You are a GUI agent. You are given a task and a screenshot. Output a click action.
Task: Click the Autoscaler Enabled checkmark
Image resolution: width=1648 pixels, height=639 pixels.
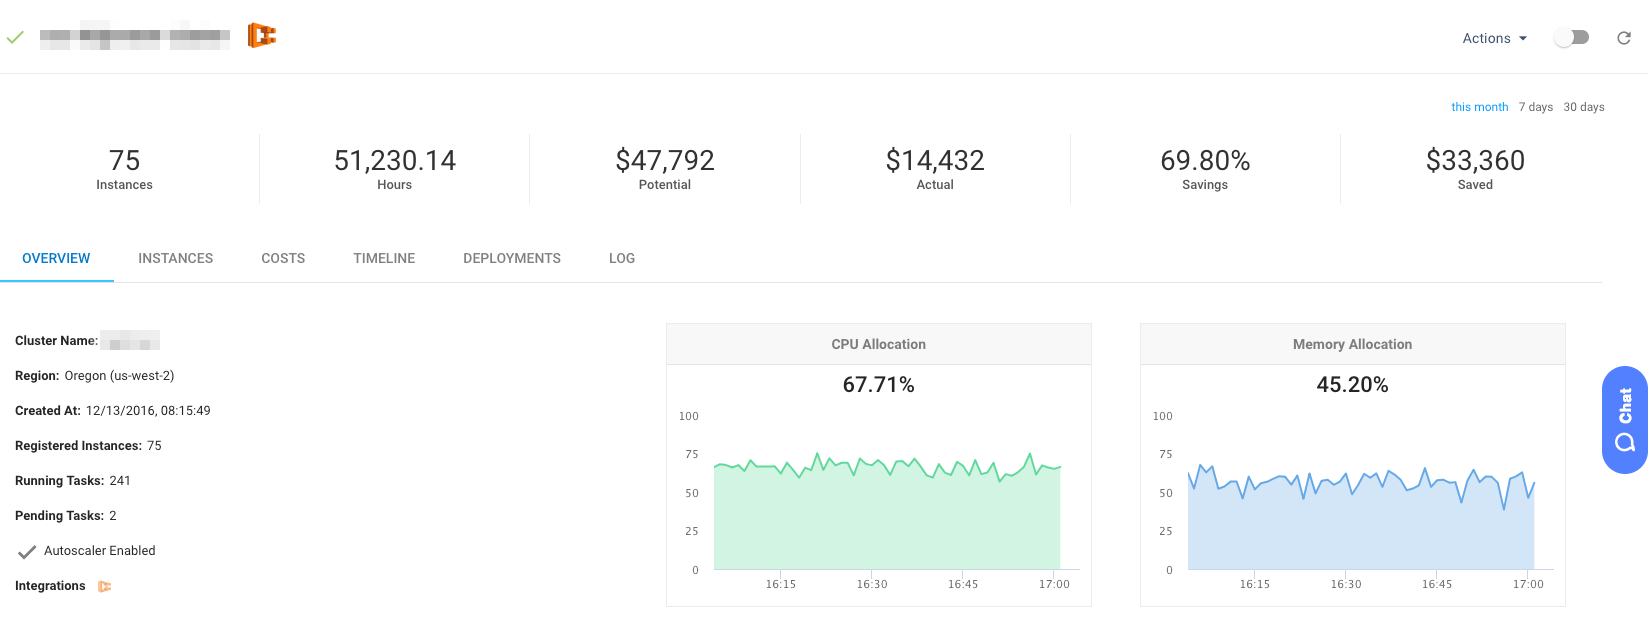(28, 551)
